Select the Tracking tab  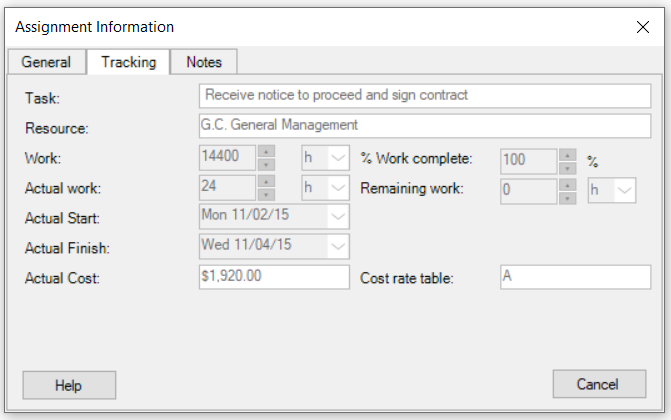128,62
